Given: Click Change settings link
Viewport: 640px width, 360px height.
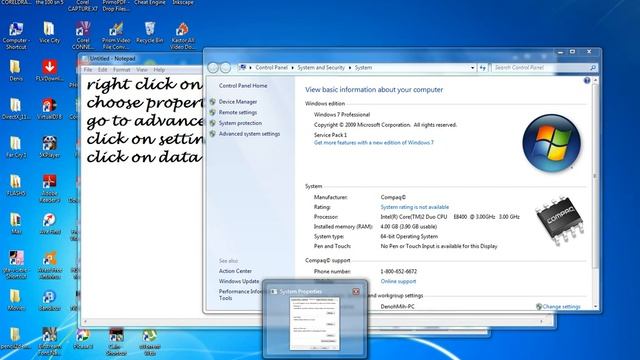Looking at the screenshot, I should click(561, 307).
